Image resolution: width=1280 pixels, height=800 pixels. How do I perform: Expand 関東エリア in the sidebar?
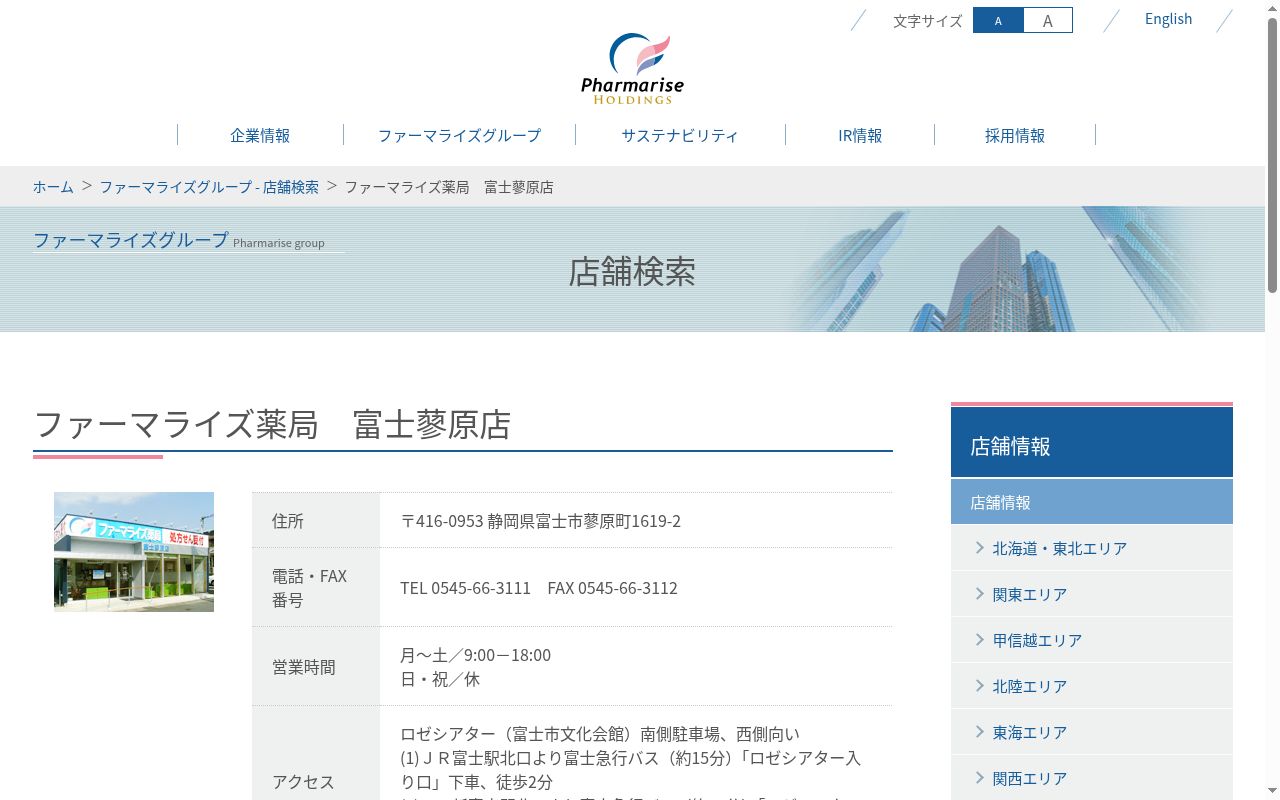pyautogui.click(x=1092, y=594)
